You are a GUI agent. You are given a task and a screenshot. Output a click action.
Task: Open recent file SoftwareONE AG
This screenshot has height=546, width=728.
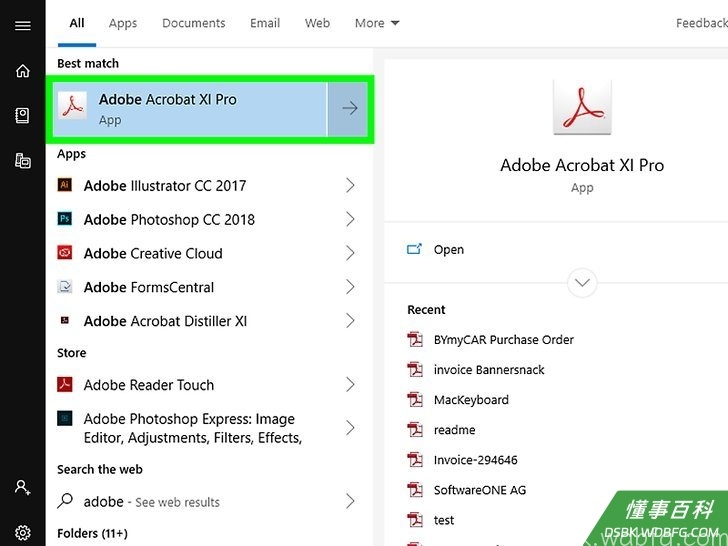tap(480, 490)
